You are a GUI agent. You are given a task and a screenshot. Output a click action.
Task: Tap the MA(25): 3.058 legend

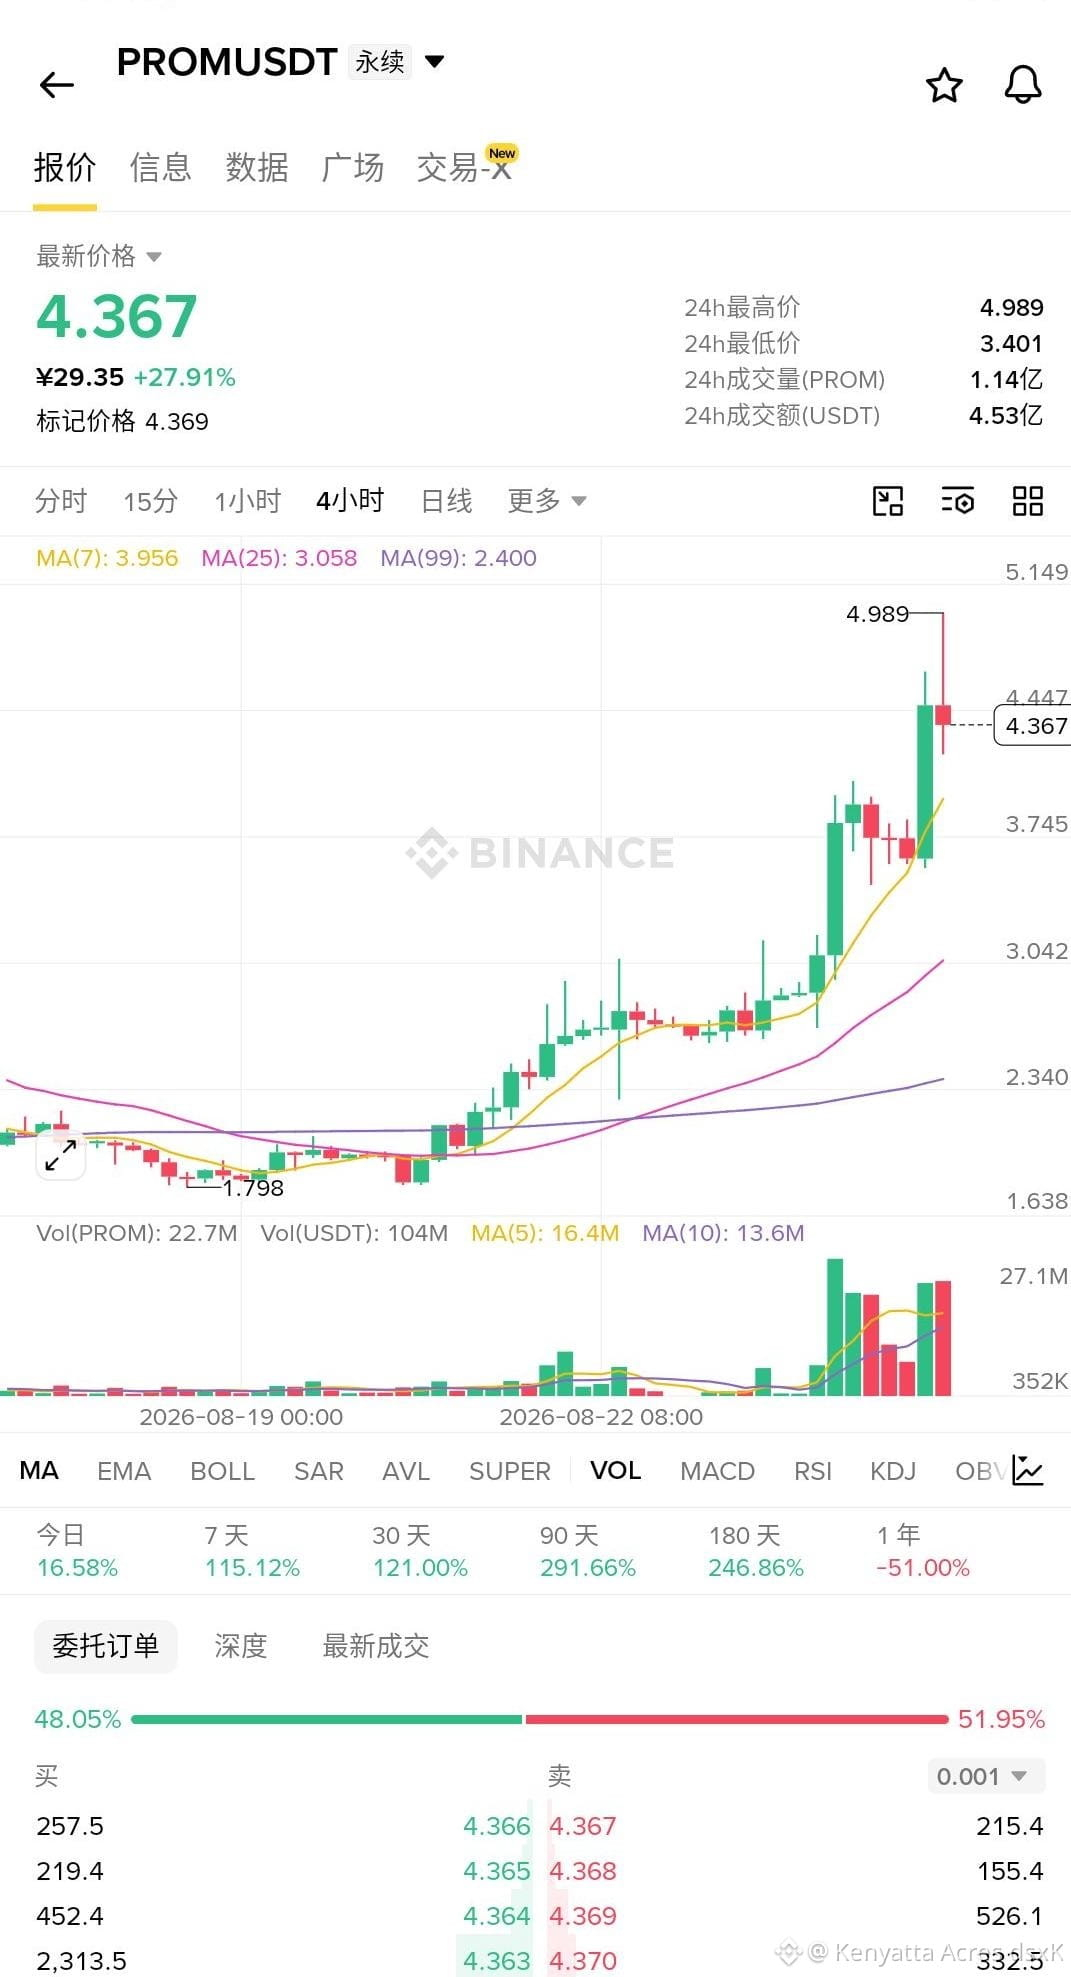(279, 558)
